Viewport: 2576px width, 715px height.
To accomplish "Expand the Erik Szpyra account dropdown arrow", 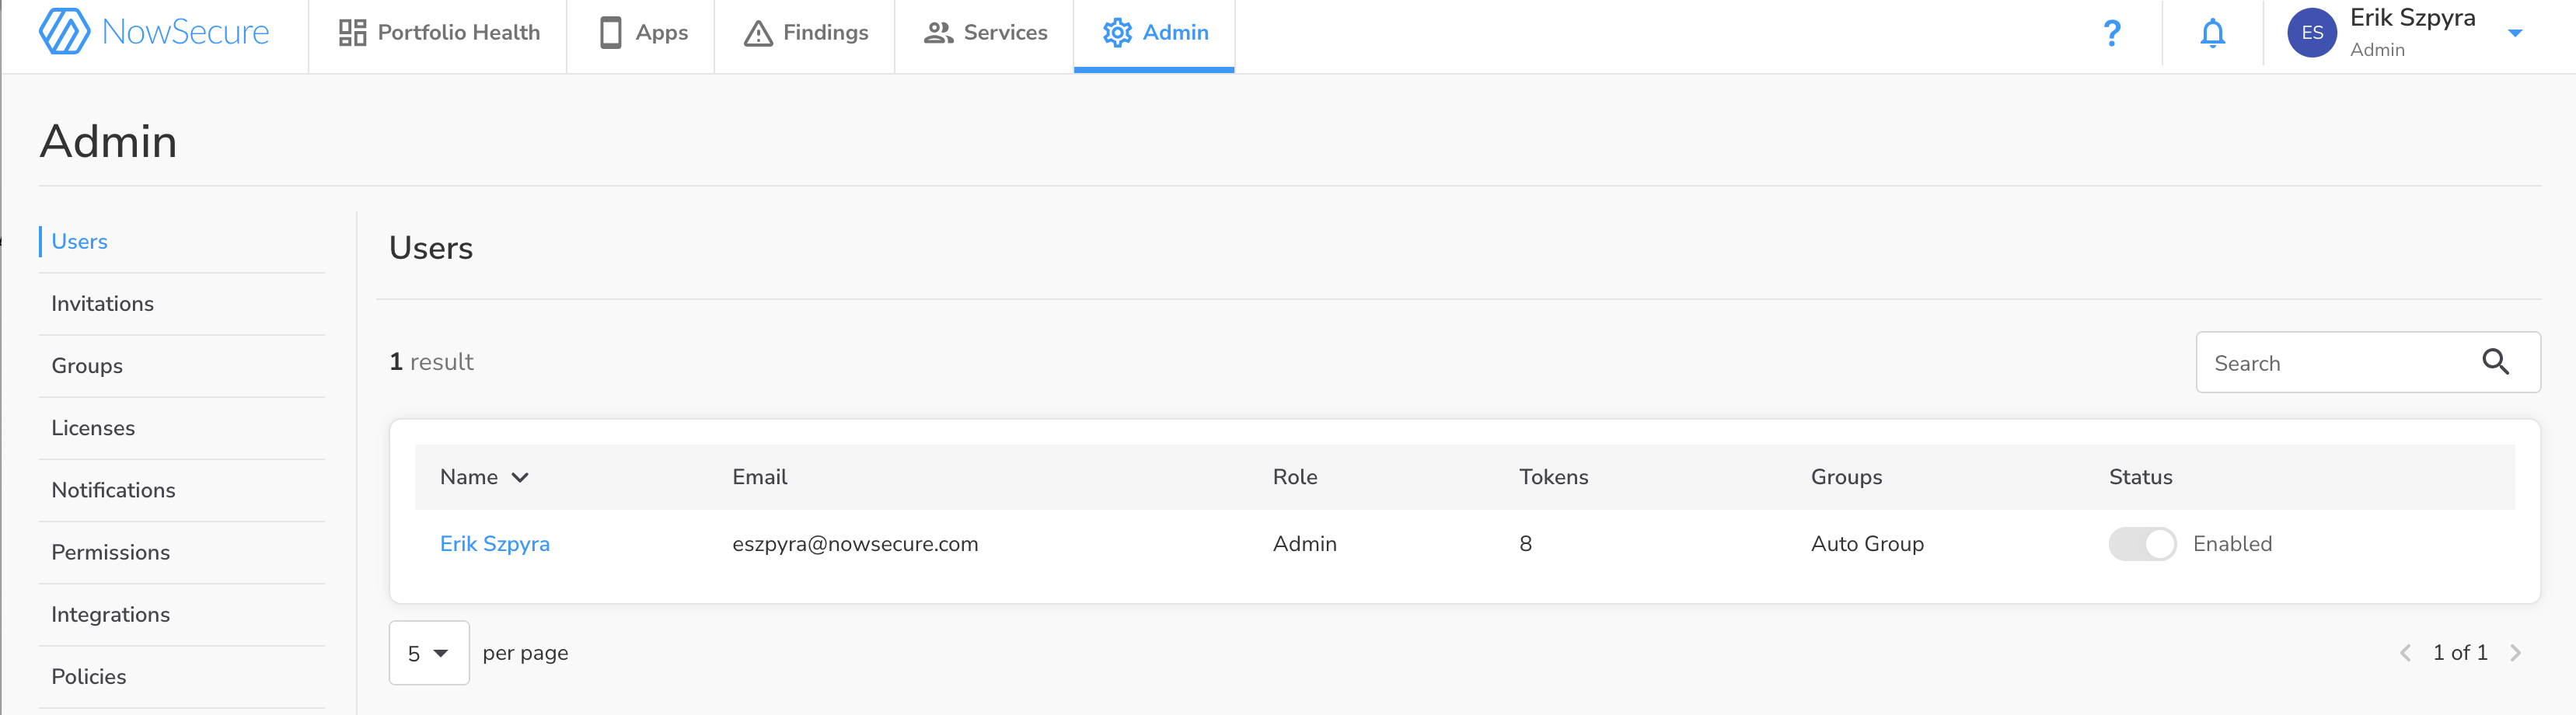I will coord(2514,33).
